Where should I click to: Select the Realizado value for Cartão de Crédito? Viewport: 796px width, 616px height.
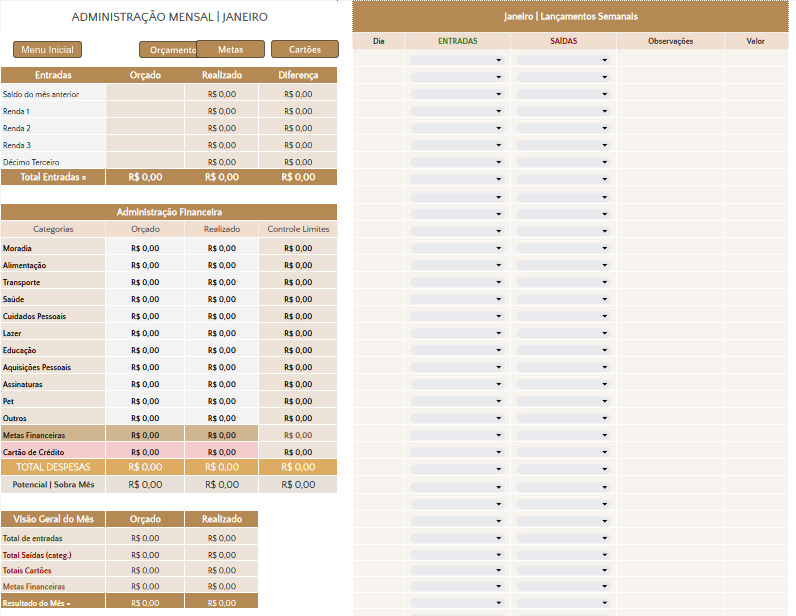tap(222, 451)
